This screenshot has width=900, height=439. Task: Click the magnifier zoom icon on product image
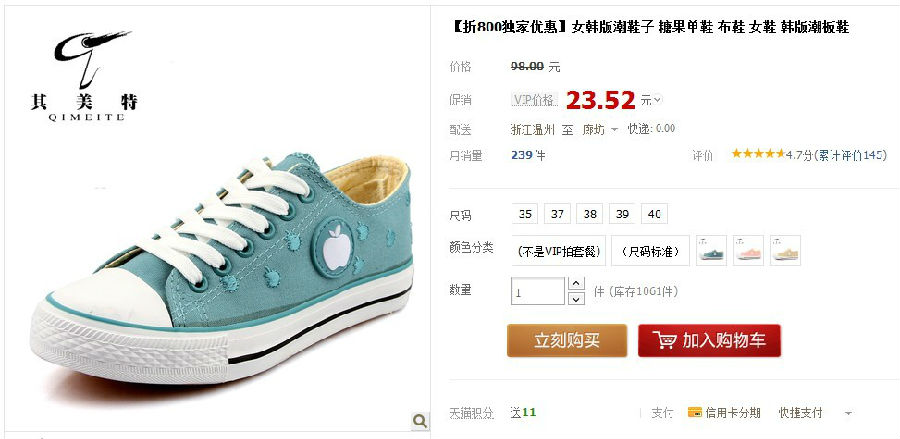420,421
